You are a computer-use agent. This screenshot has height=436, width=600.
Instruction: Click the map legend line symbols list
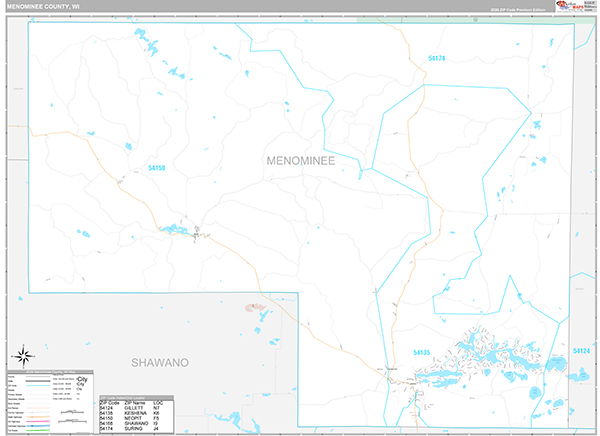point(40,400)
